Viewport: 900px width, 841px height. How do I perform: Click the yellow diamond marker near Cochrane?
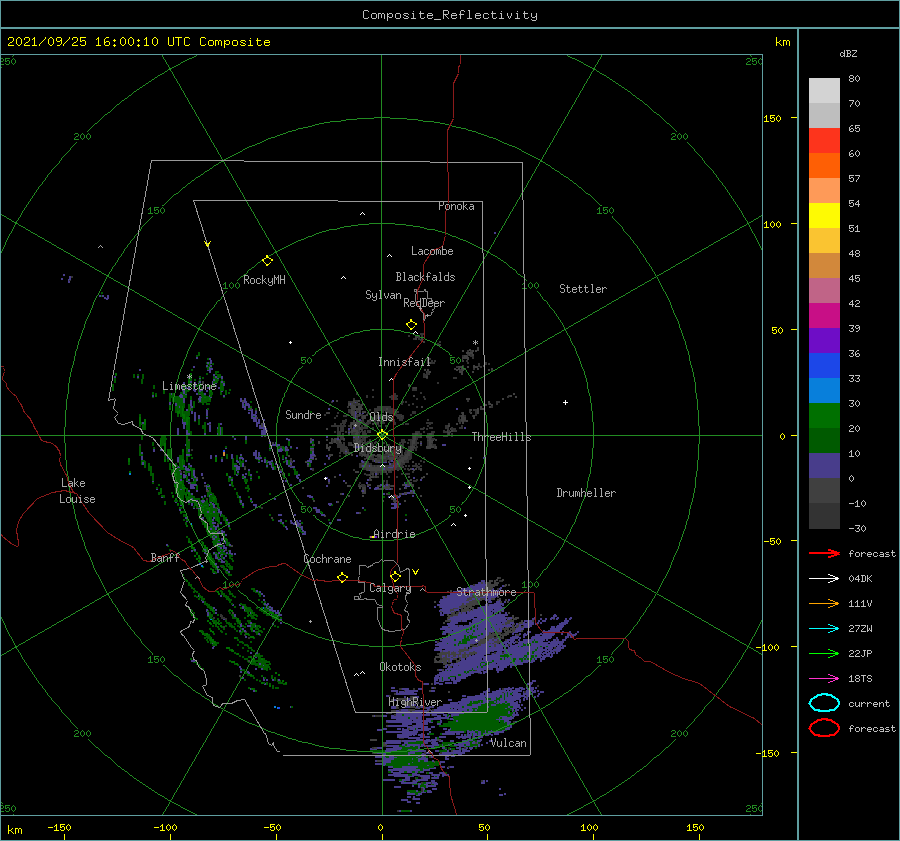(x=343, y=577)
